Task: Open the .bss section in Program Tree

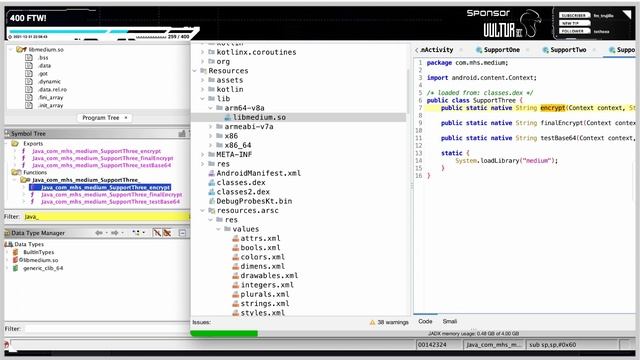Action: point(43,58)
